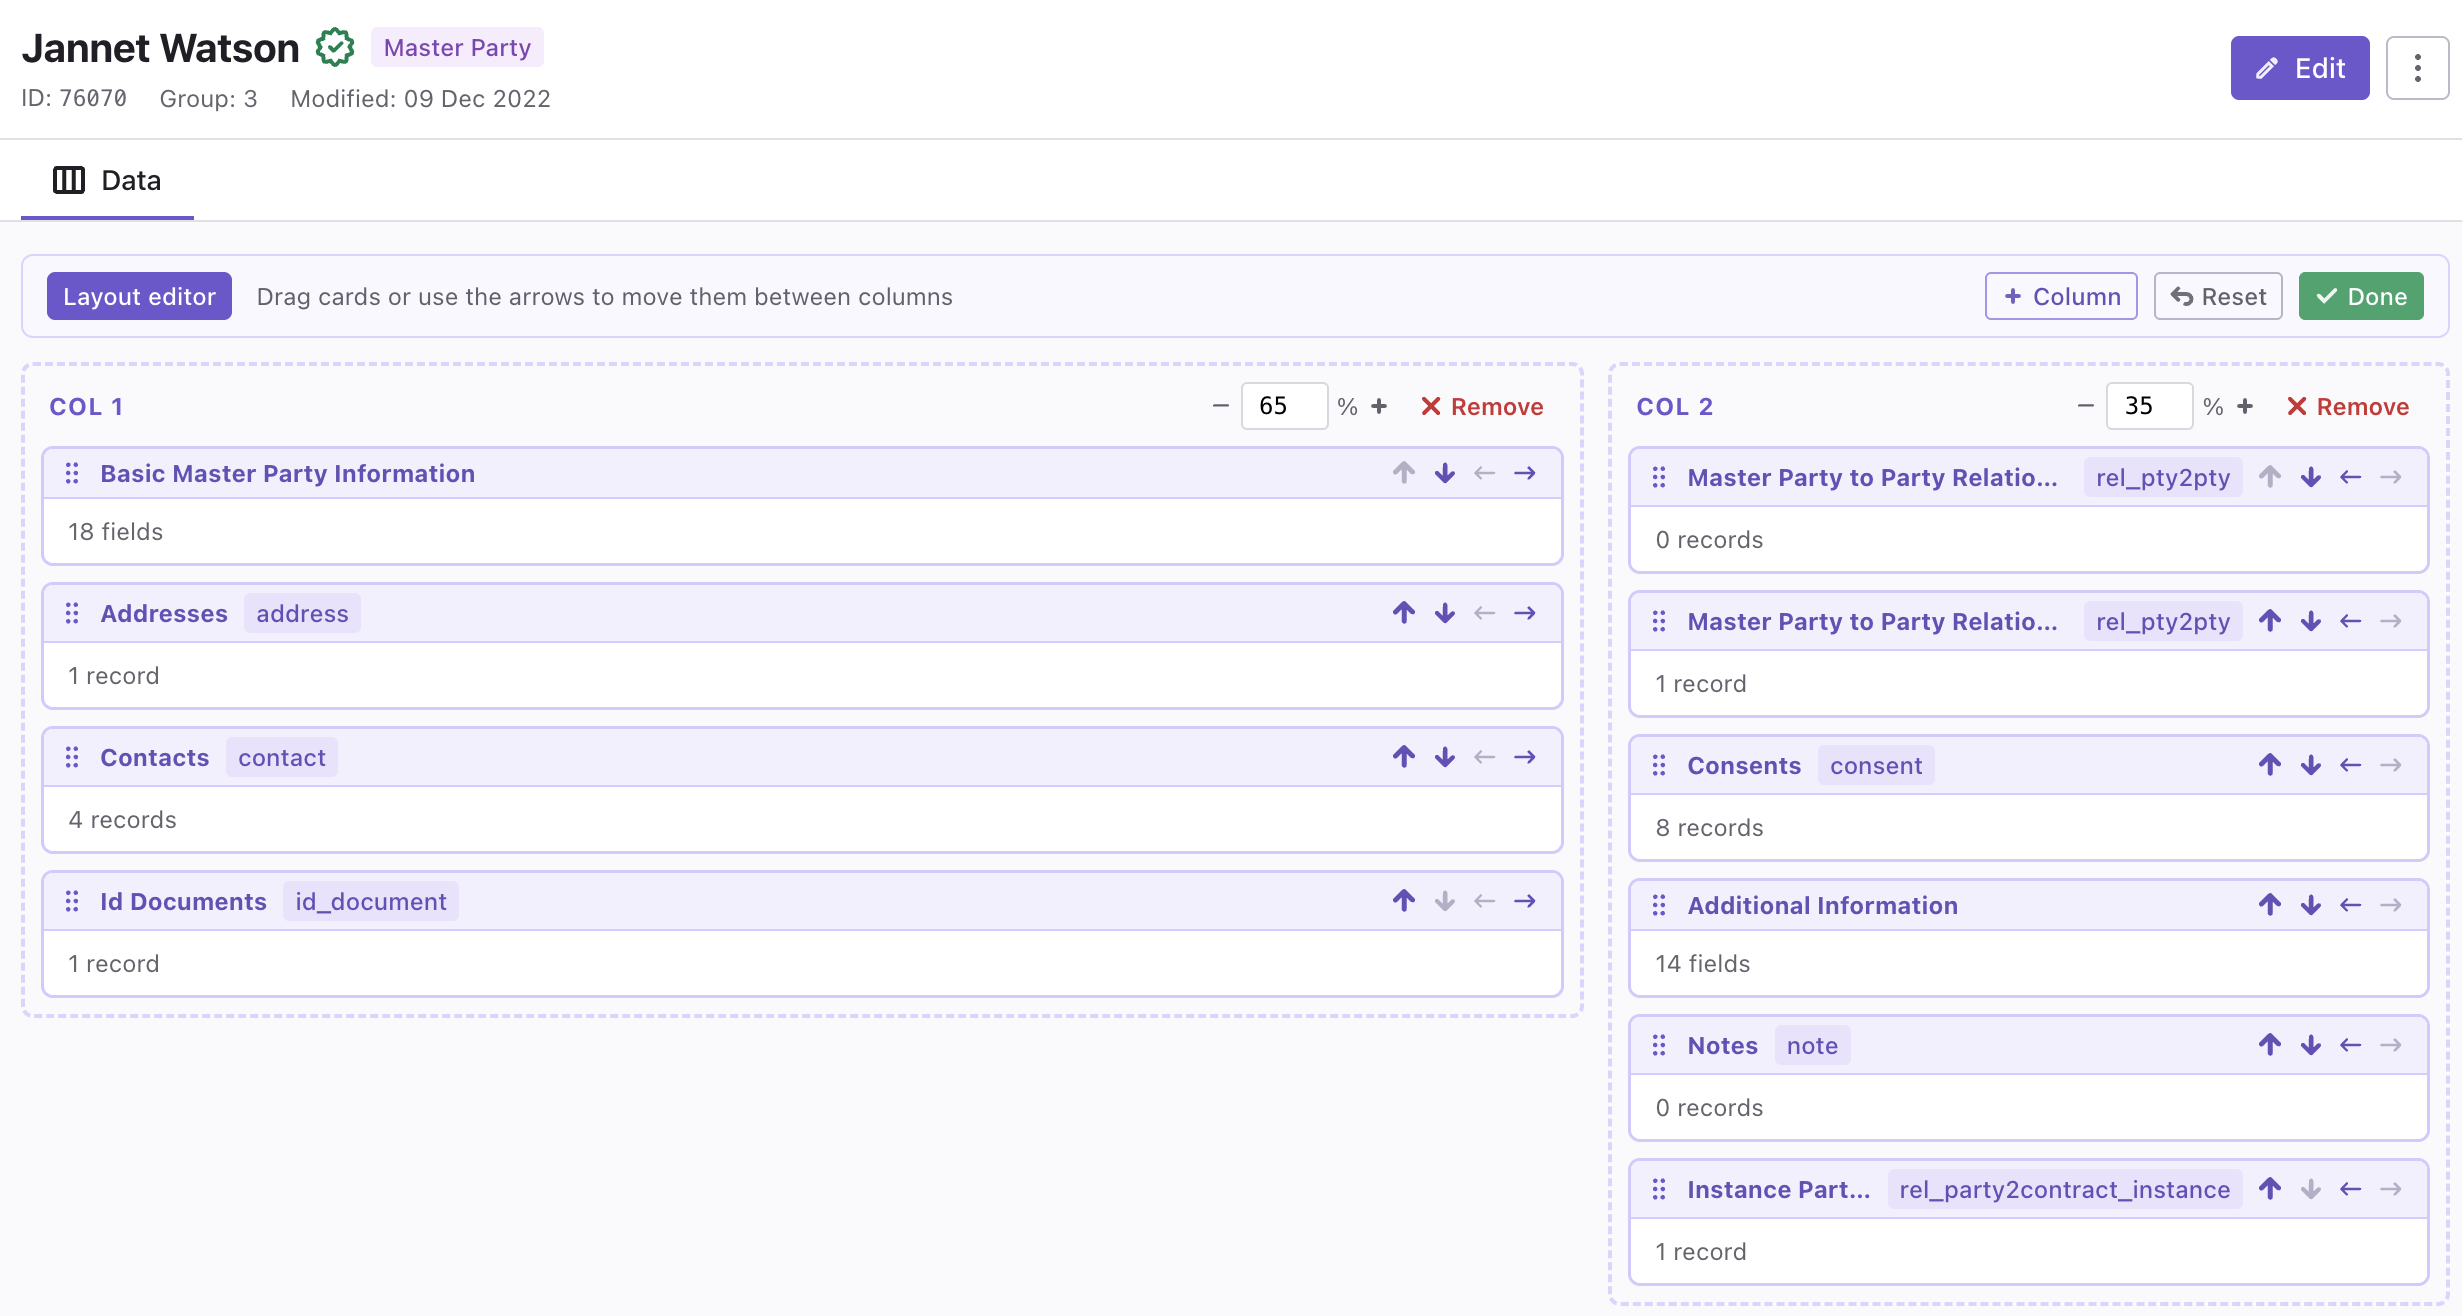2462x1316 pixels.
Task: Move the 1 record rel_pty2pty card up
Action: [x=2270, y=621]
